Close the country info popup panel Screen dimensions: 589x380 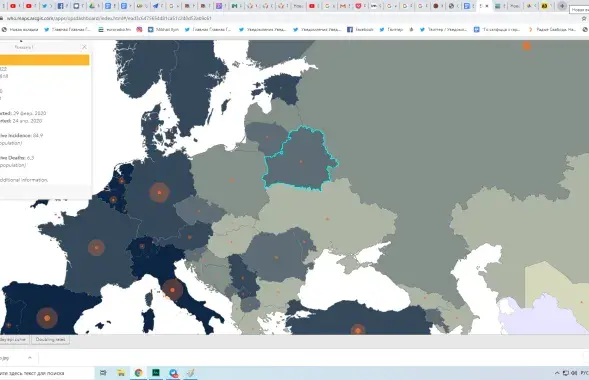(x=84, y=47)
